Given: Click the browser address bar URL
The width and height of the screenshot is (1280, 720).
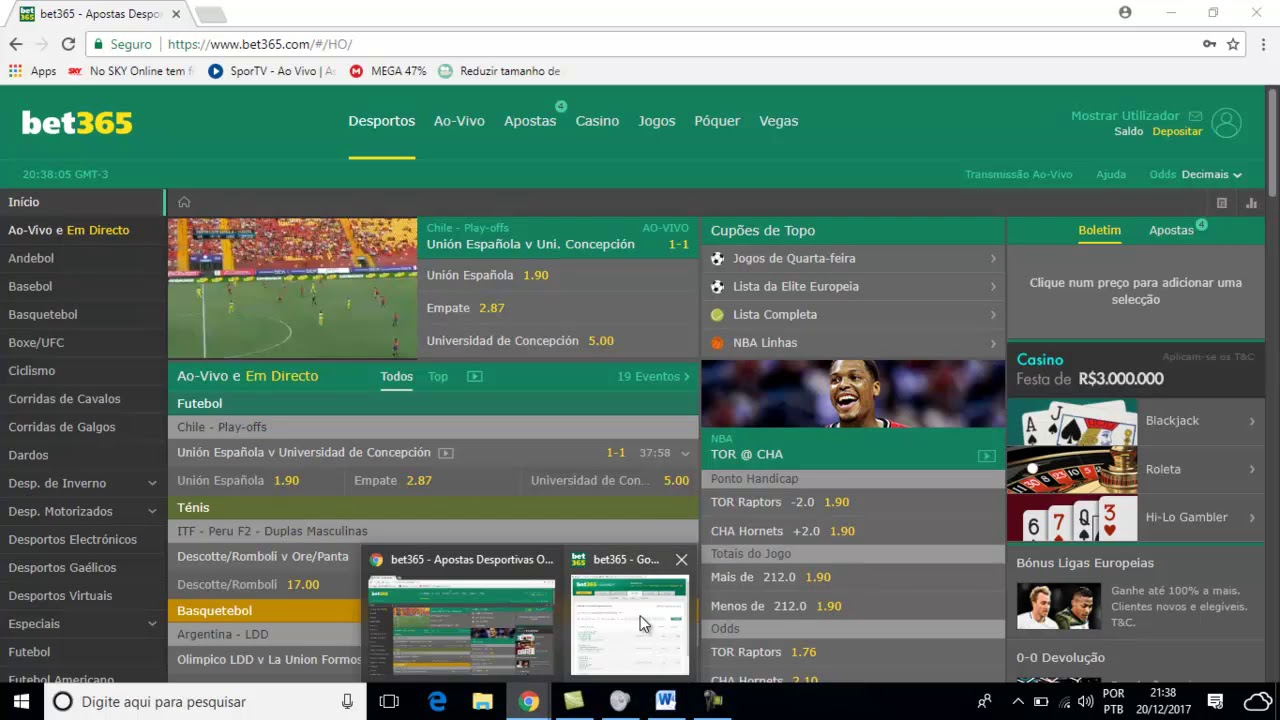Looking at the screenshot, I should click(260, 44).
